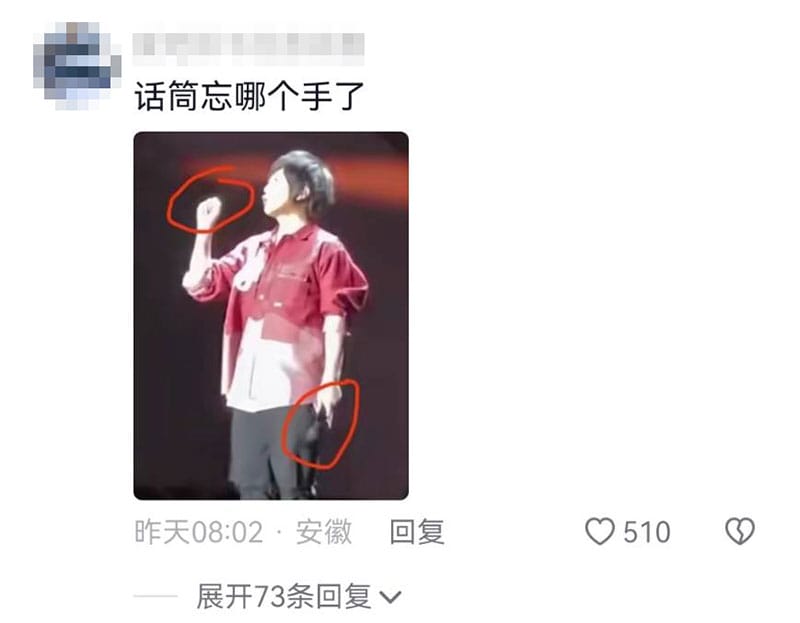The height and width of the screenshot is (623, 800).
Task: Click the 安徽 location label
Action: (x=324, y=532)
